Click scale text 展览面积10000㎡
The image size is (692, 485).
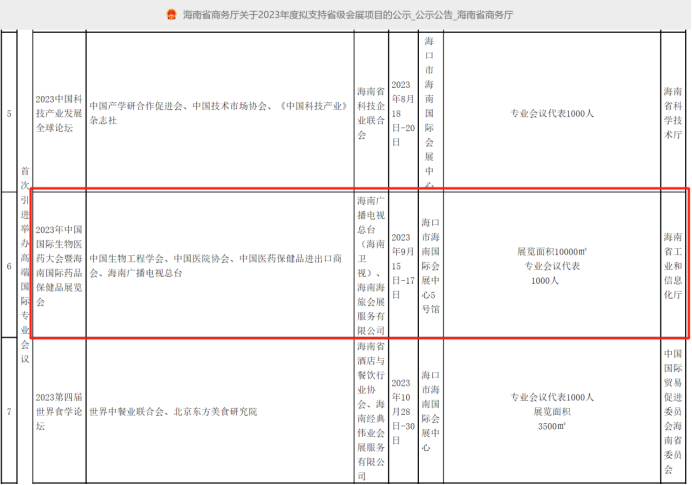(552, 252)
